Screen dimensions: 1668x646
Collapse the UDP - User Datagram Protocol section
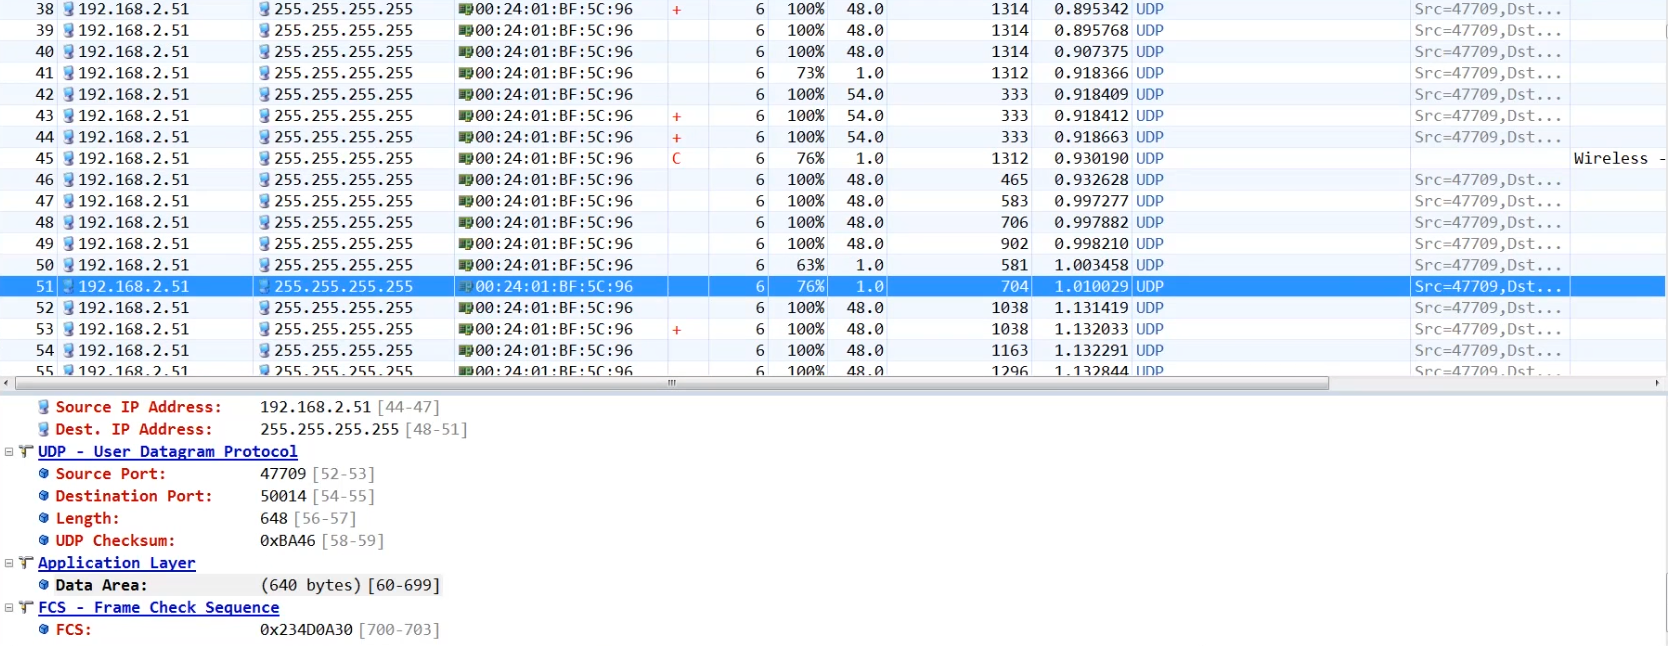9,452
